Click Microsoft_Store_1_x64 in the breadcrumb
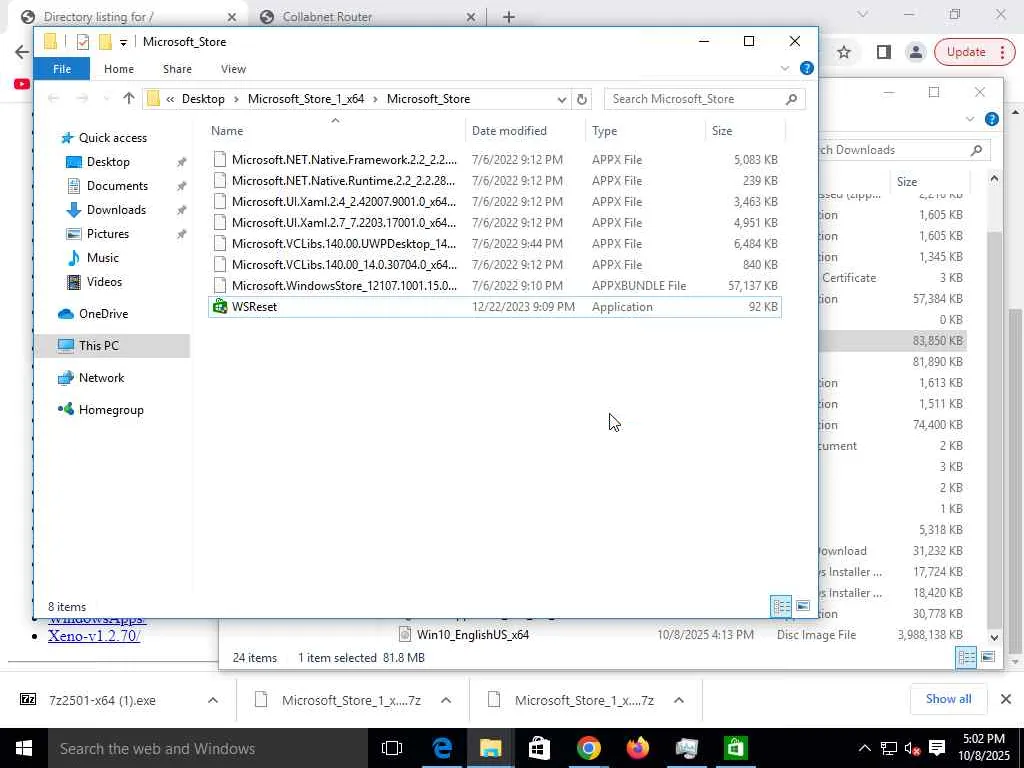The height and width of the screenshot is (768, 1024). click(306, 99)
